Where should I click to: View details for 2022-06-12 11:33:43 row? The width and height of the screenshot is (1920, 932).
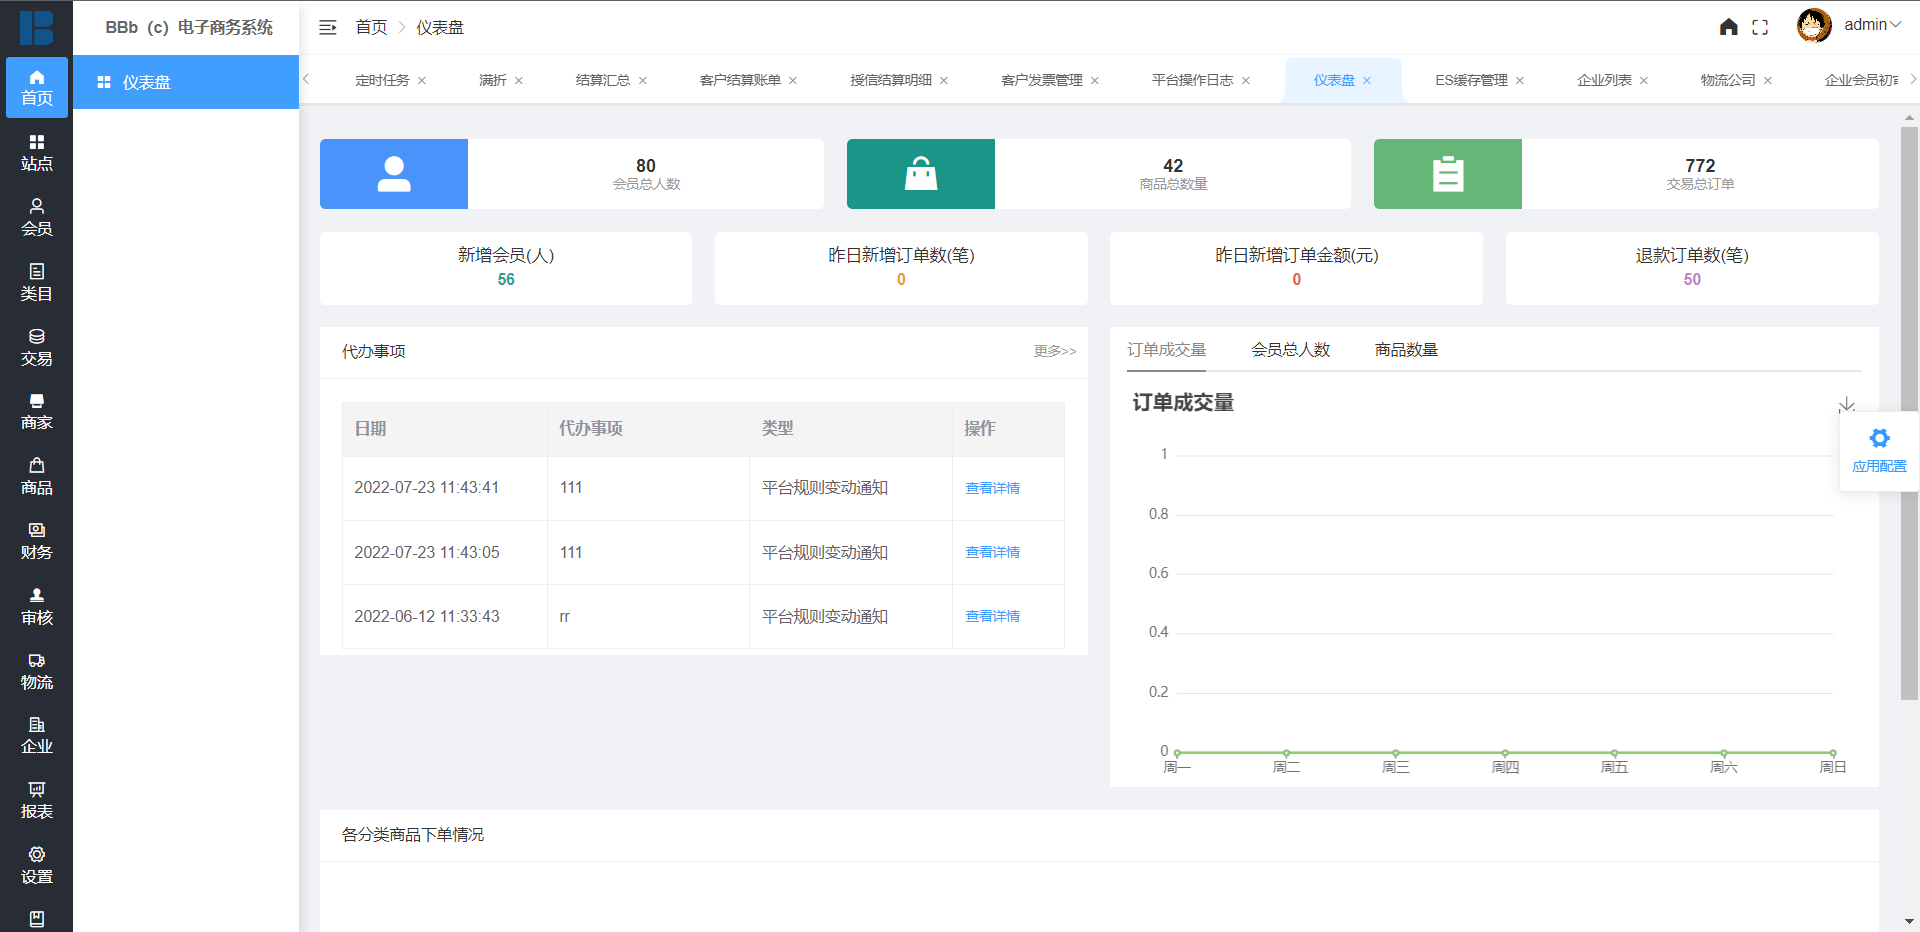click(x=992, y=616)
